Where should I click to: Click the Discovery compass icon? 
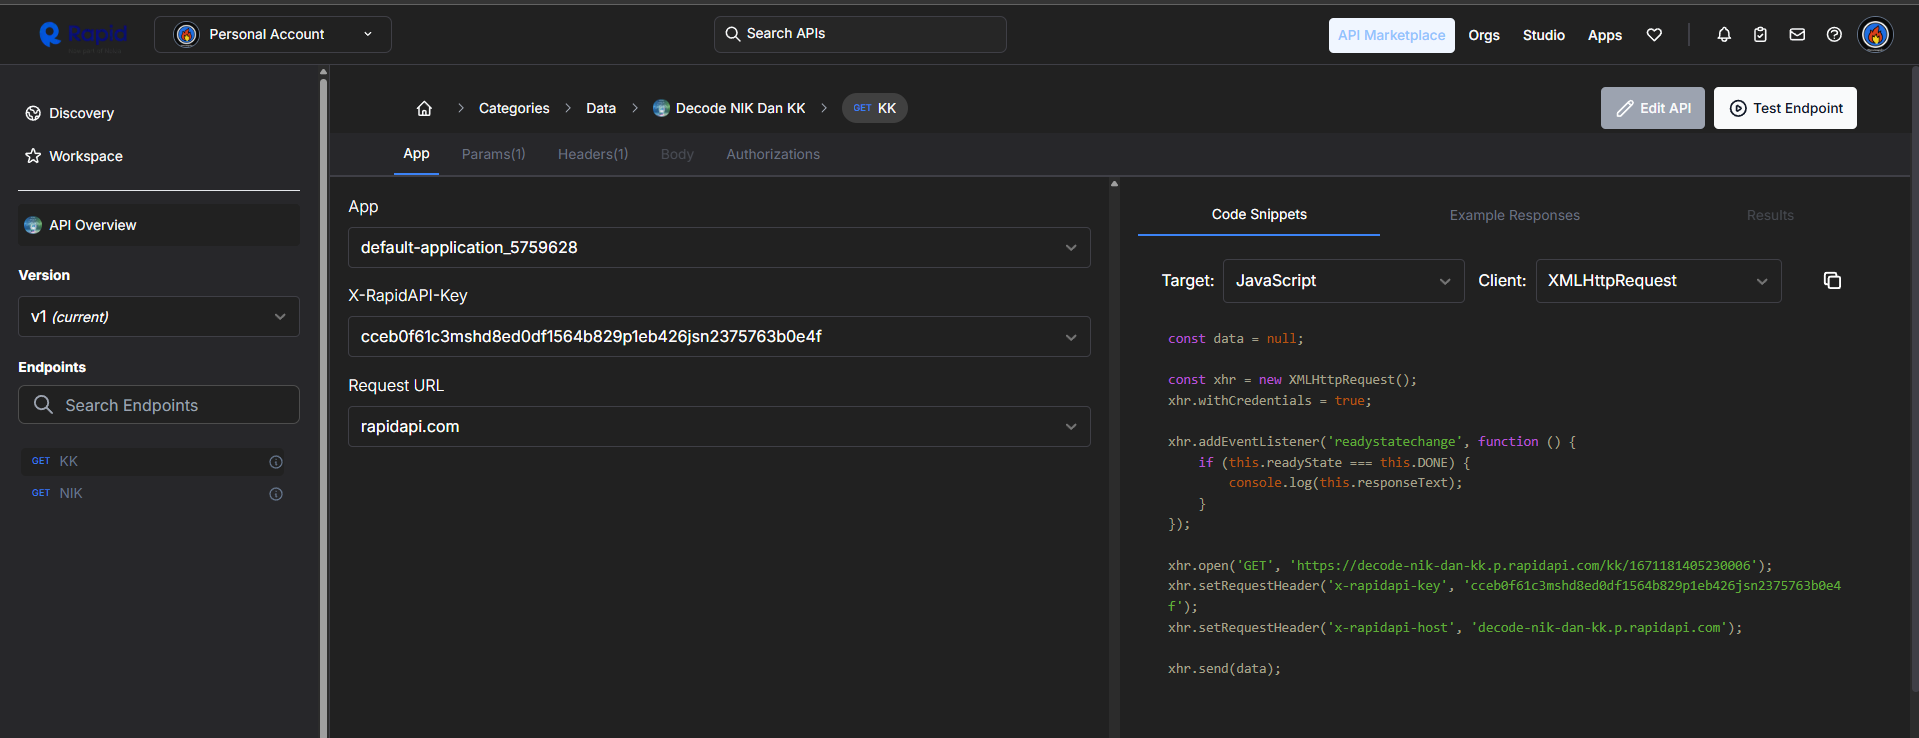[x=33, y=113]
